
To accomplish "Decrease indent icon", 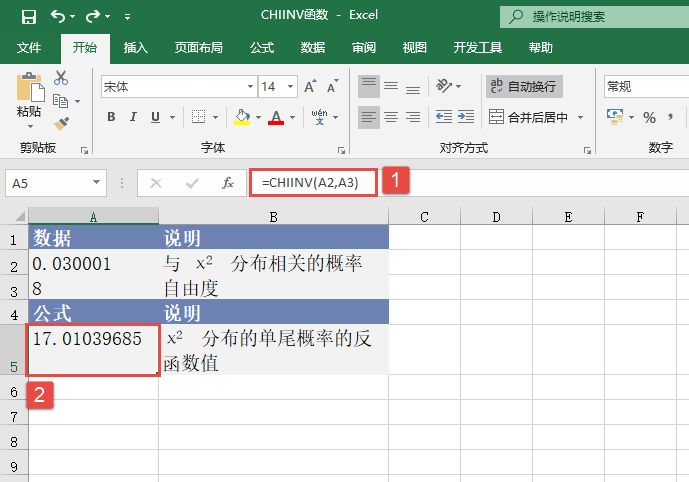I will [444, 117].
